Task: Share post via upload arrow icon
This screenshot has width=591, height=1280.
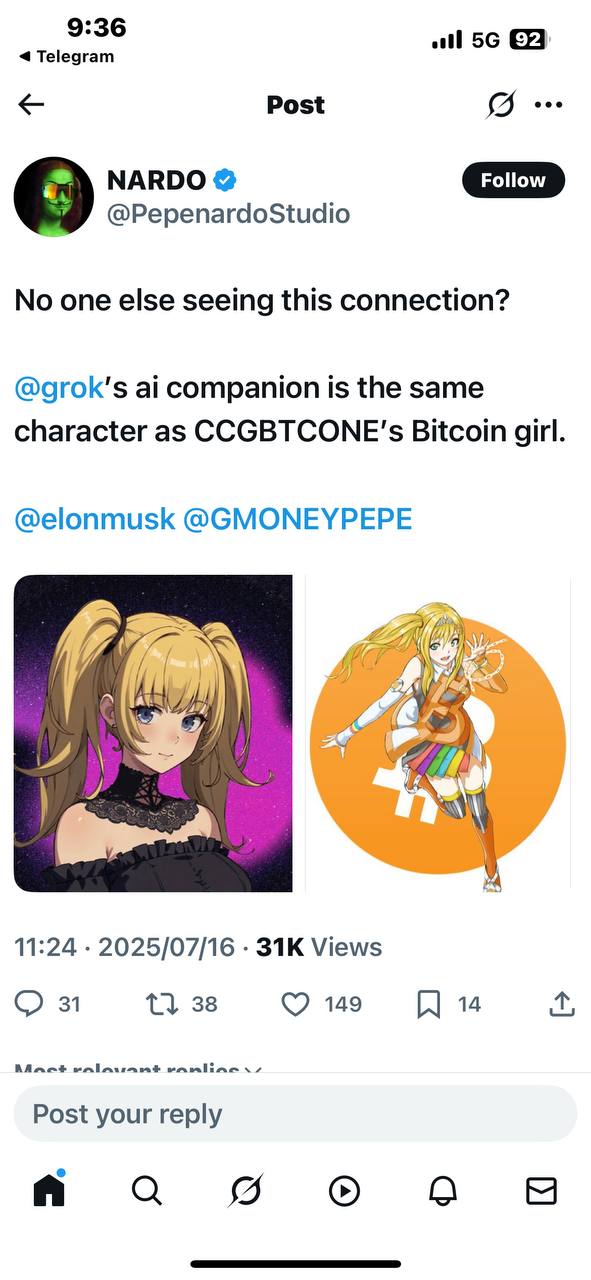Action: pyautogui.click(x=562, y=1003)
